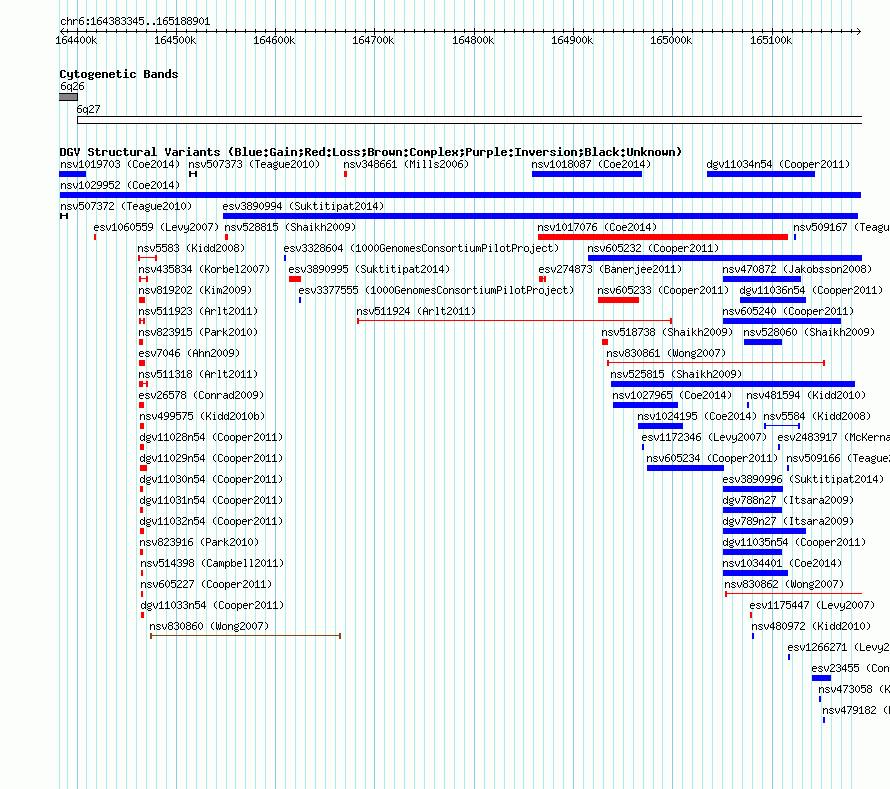Click the red nsv1017076 loss bar
The height and width of the screenshot is (789, 890).
663,237
